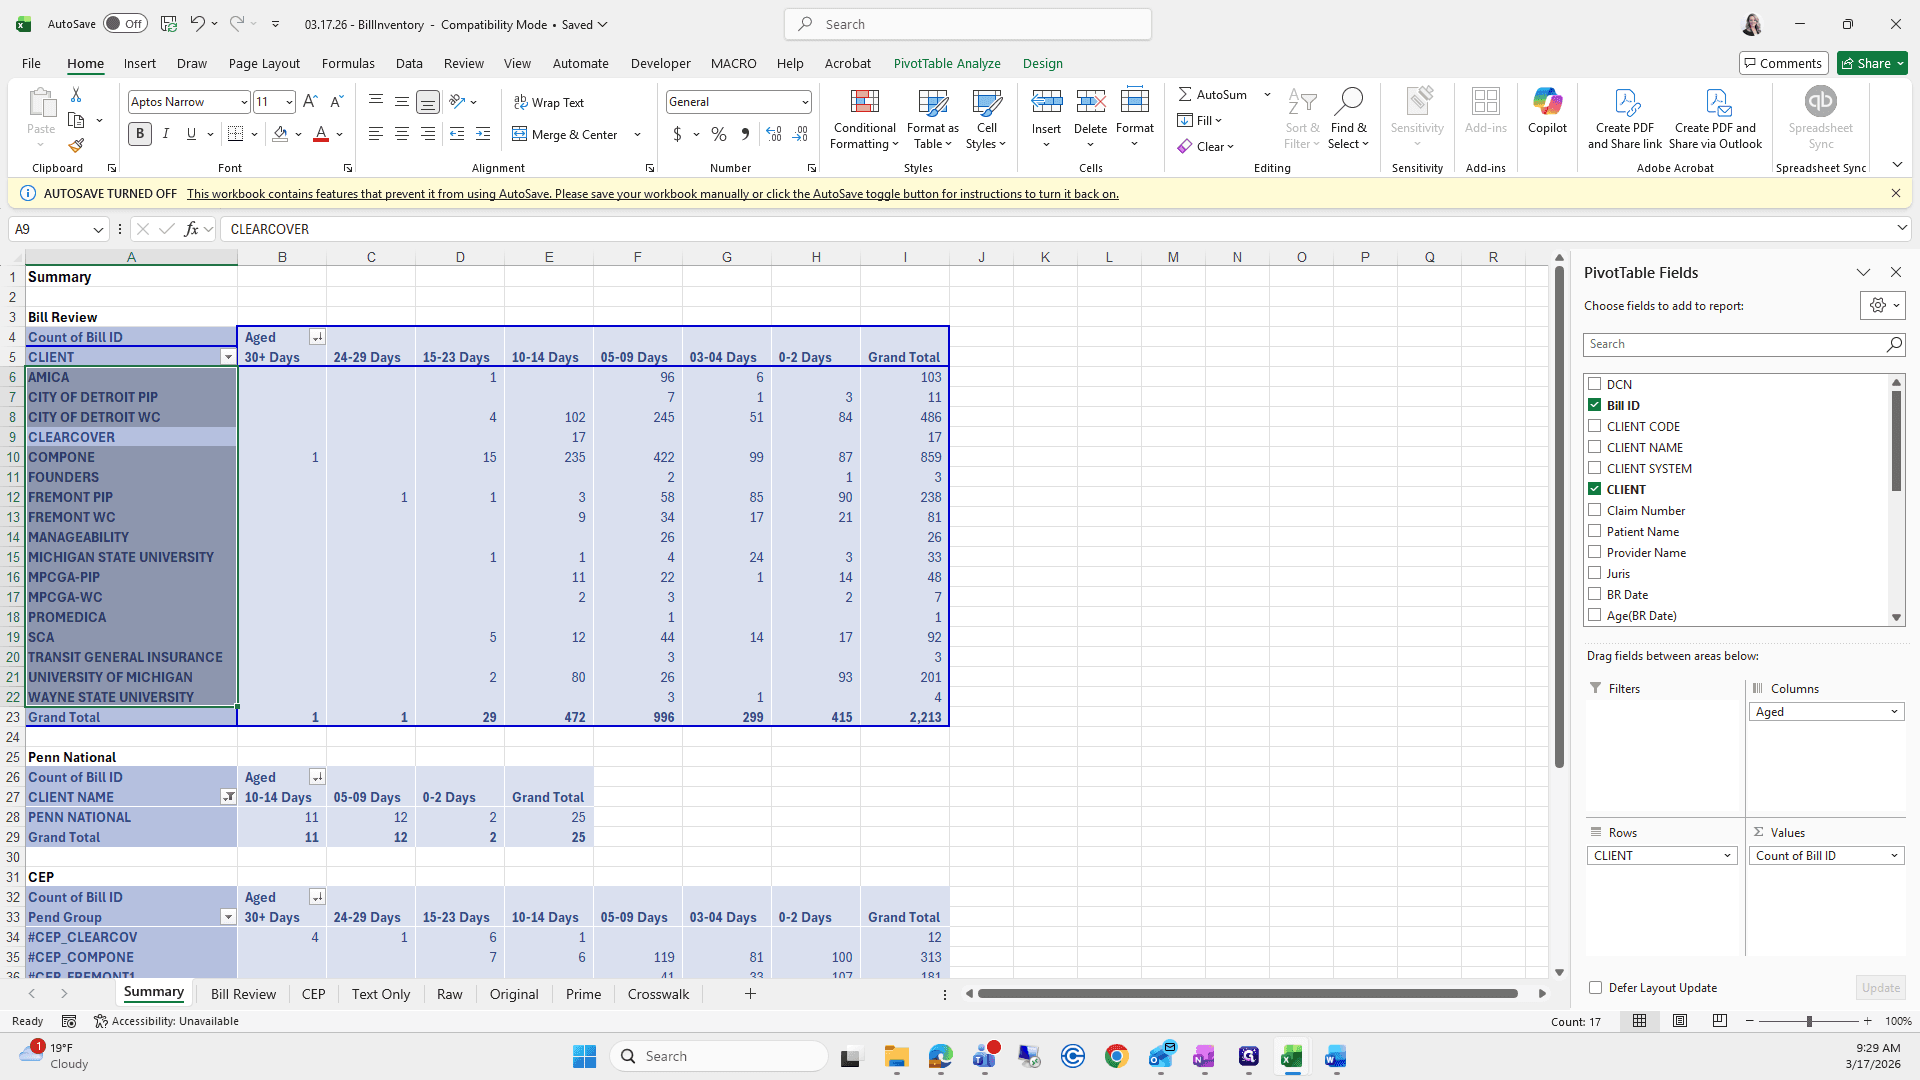Enable Defer Layout Update
Image resolution: width=1920 pixels, height=1080 pixels.
1596,988
